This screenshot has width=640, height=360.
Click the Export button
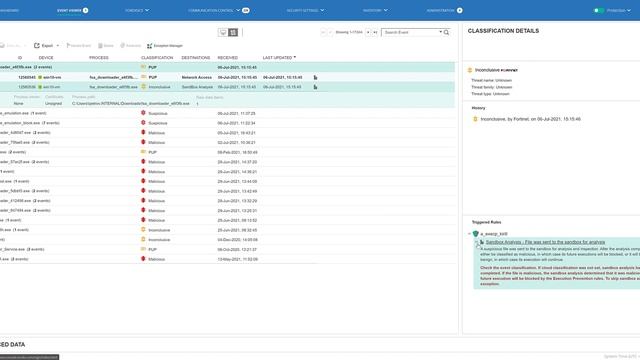[44, 46]
